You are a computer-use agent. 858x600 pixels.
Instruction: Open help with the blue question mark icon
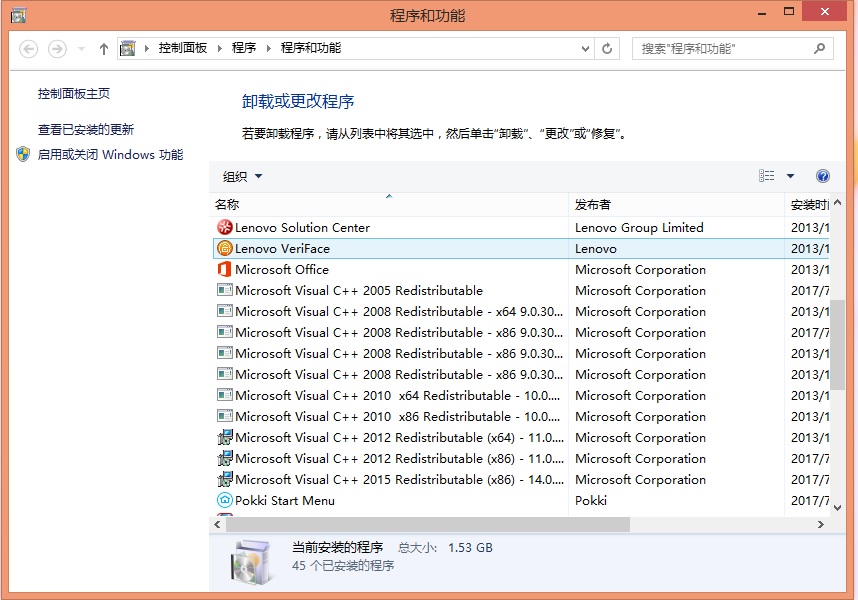[822, 176]
